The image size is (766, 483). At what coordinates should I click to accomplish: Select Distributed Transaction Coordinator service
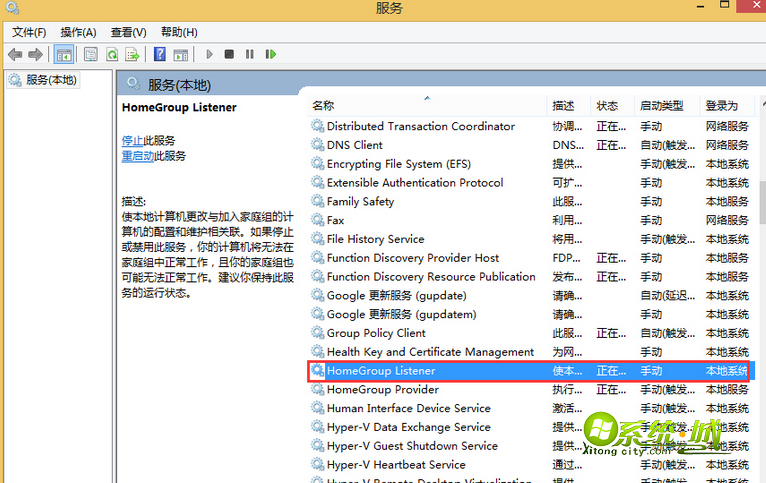(531, 126)
